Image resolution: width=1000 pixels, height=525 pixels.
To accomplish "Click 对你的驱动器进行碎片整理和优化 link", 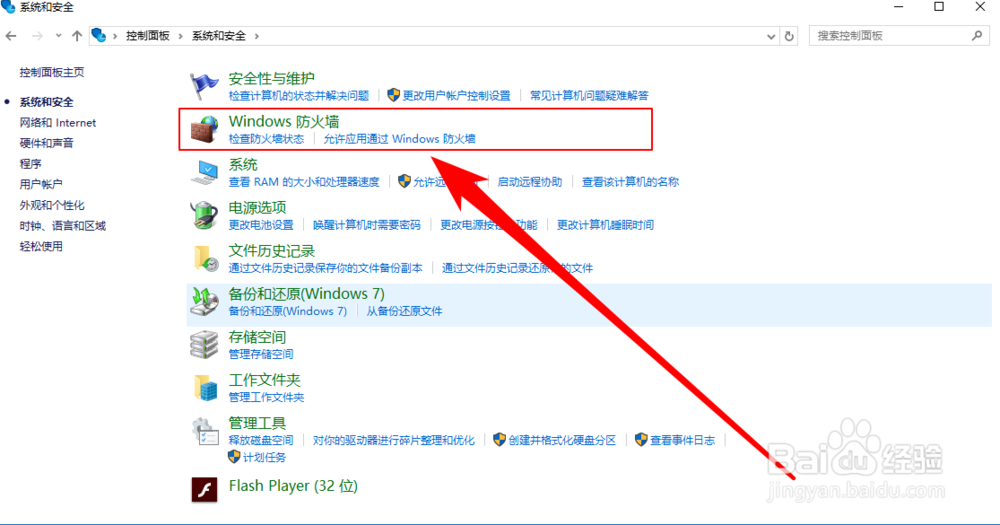I will pyautogui.click(x=393, y=440).
